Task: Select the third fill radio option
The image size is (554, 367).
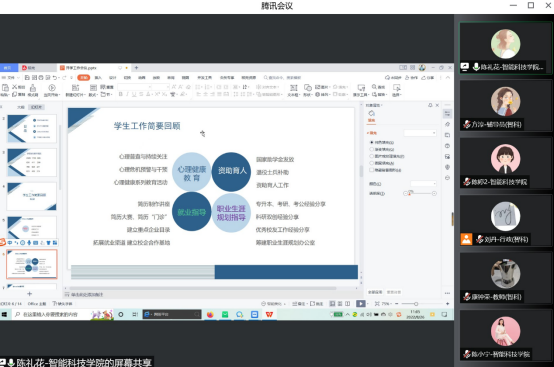Action: (372, 156)
